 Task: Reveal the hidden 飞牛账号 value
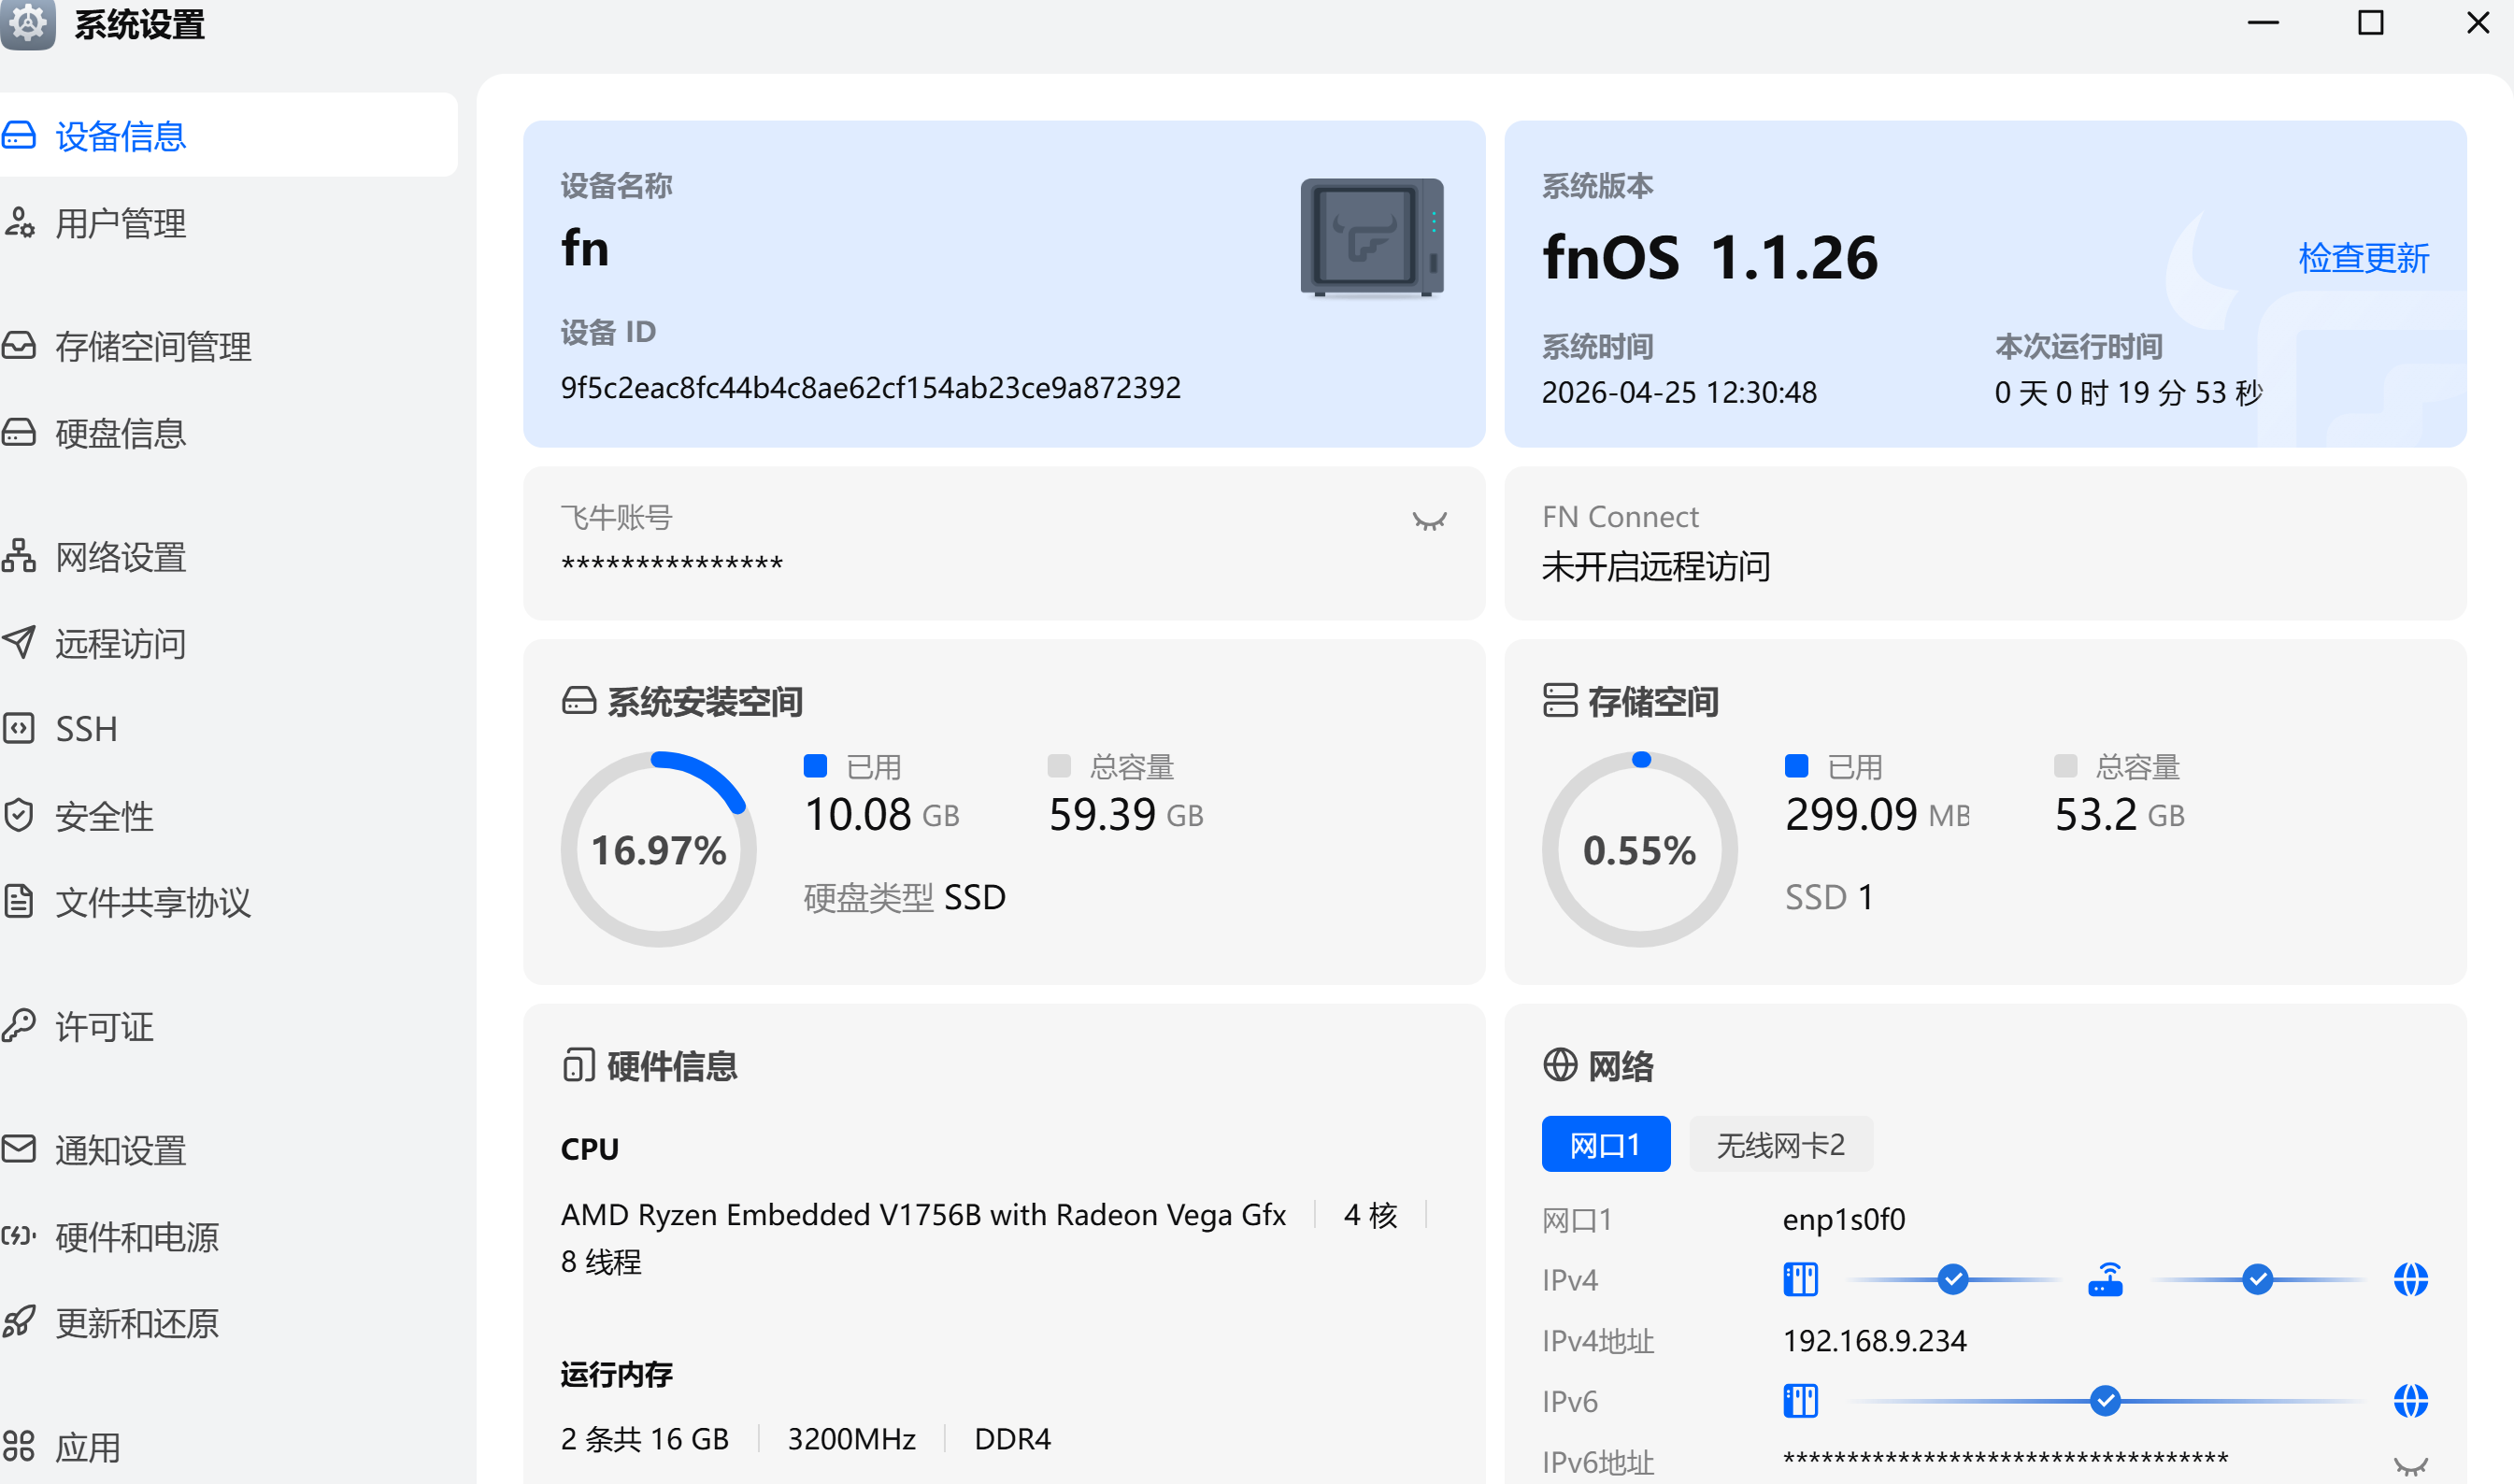[x=1428, y=521]
